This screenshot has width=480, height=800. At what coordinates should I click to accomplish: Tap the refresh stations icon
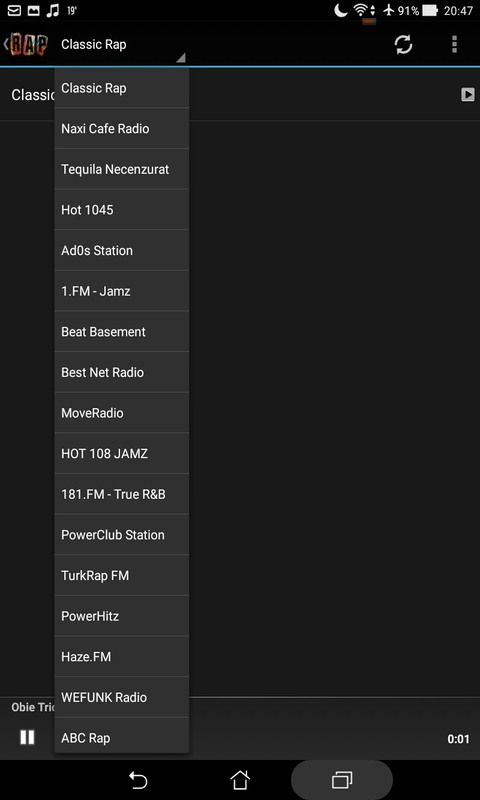tap(403, 44)
